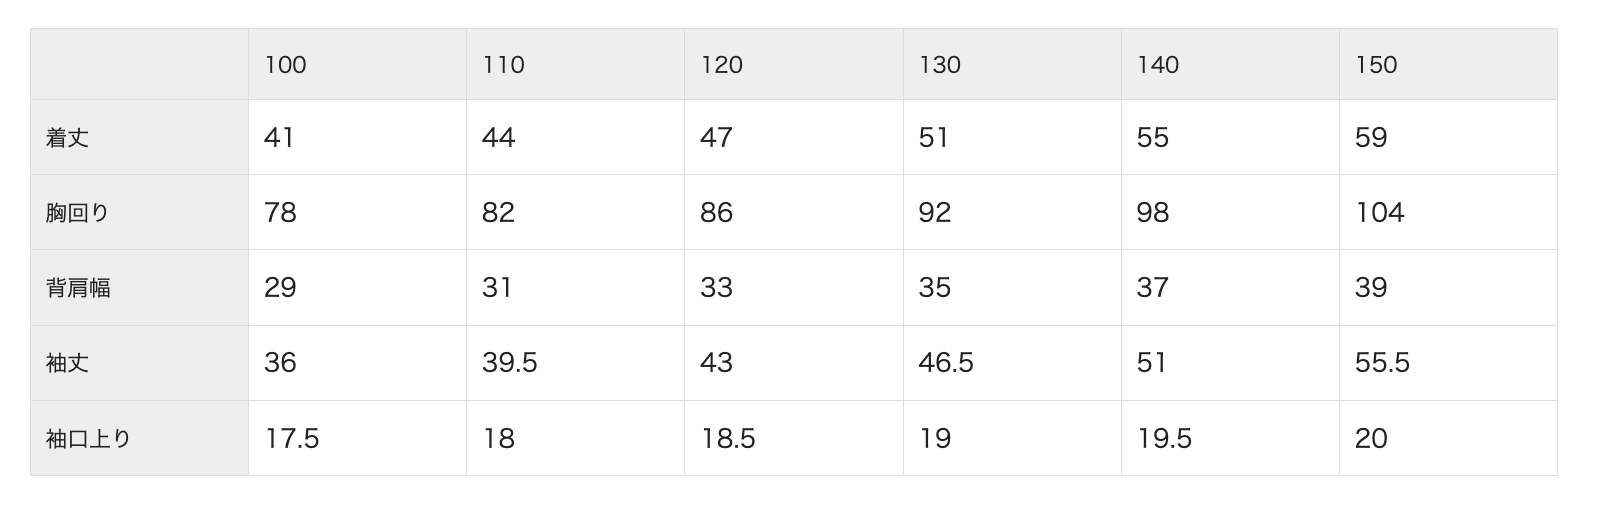Select 胸回り value 92 for size 130
This screenshot has height=508, width=1614.
tap(935, 213)
